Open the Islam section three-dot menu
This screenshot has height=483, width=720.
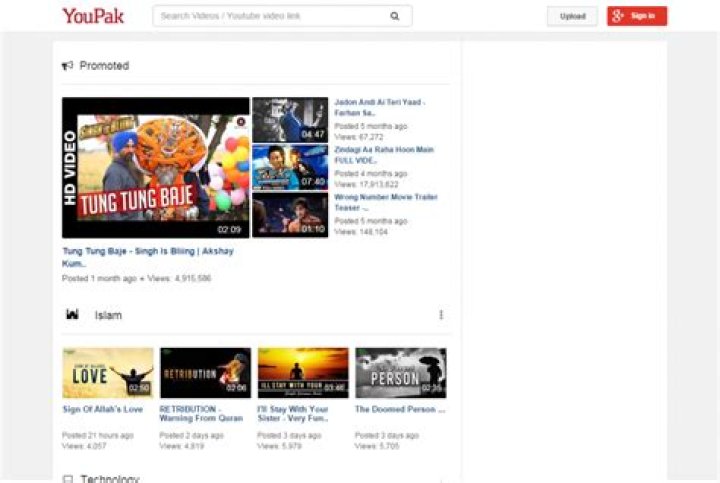click(441, 315)
